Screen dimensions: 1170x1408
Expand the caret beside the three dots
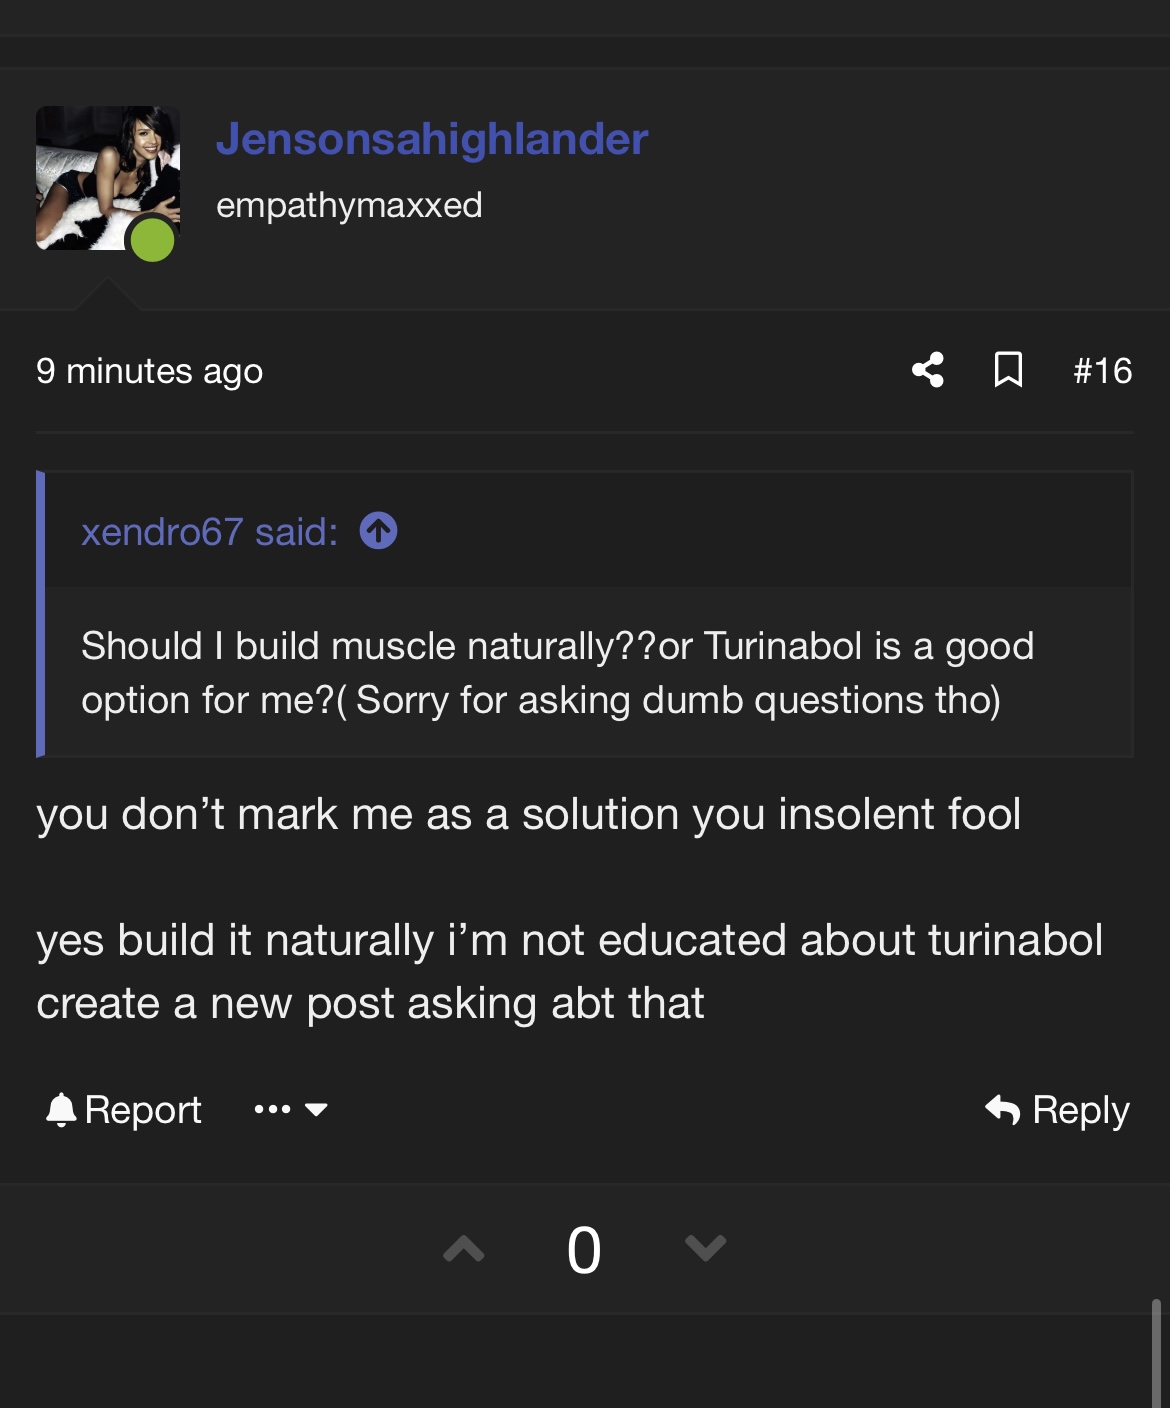click(x=316, y=1109)
